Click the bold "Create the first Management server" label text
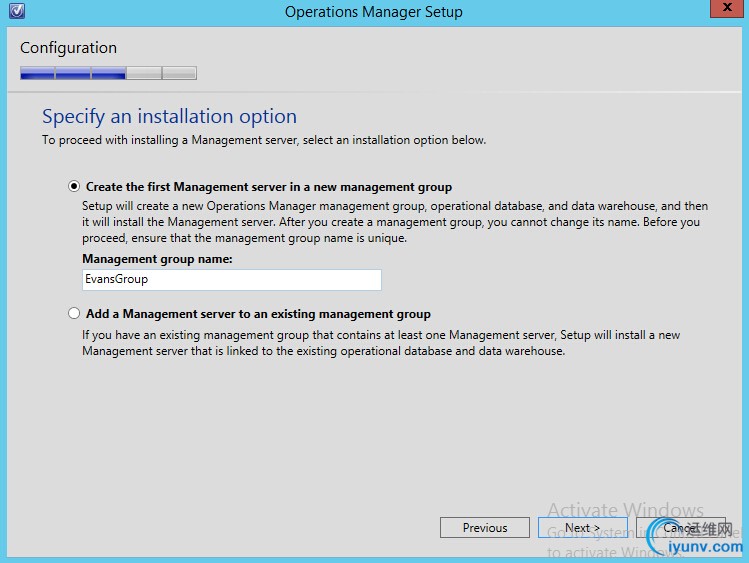Viewport: 749px width, 563px height. (x=269, y=187)
